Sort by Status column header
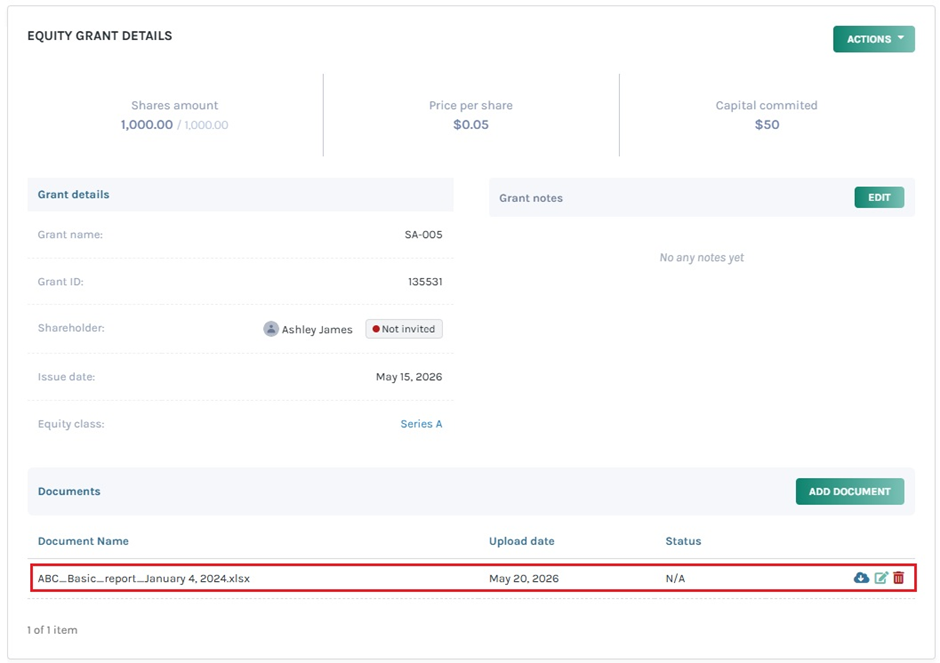Image resolution: width=940 pixels, height=663 pixels. click(683, 541)
